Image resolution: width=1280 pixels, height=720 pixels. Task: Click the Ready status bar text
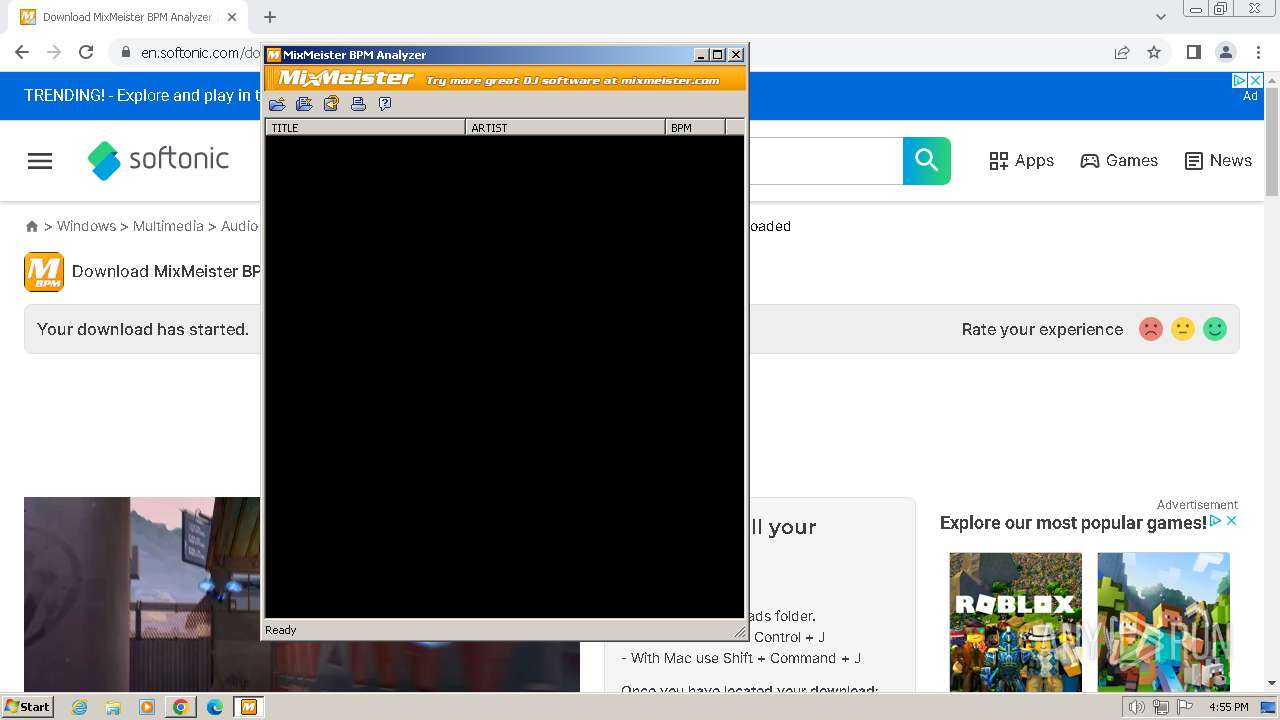(x=281, y=630)
